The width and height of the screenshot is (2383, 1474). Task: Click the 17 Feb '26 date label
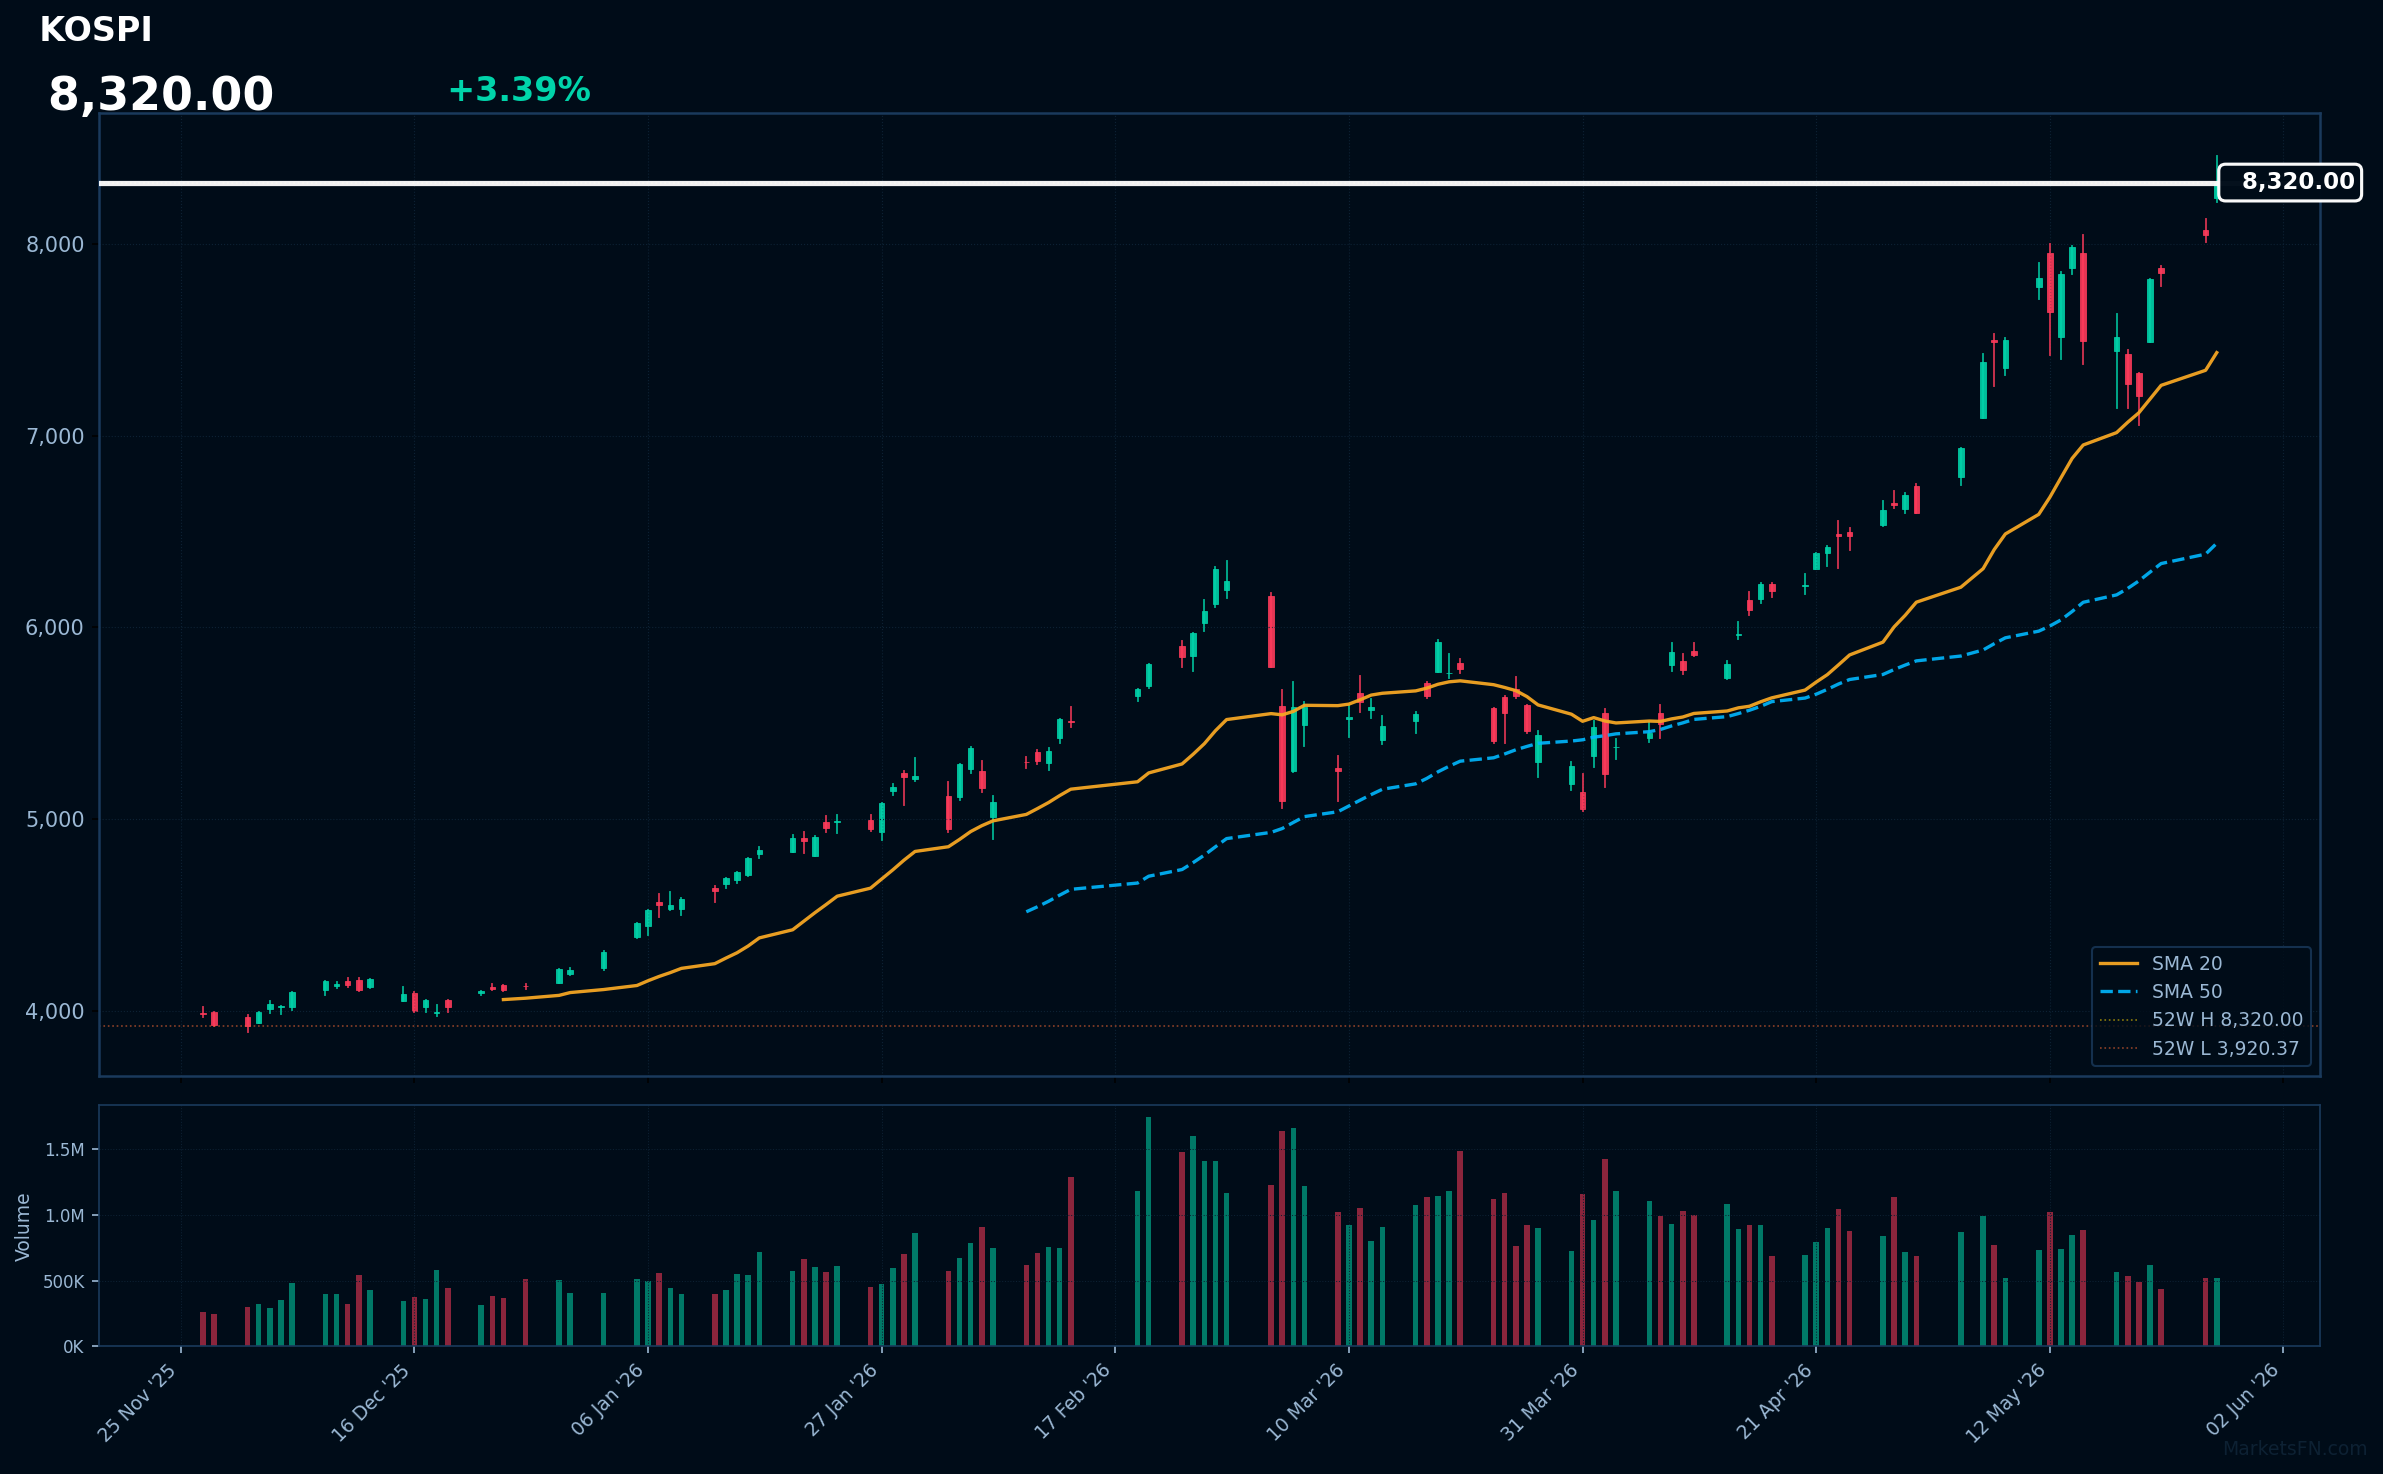point(1072,1401)
